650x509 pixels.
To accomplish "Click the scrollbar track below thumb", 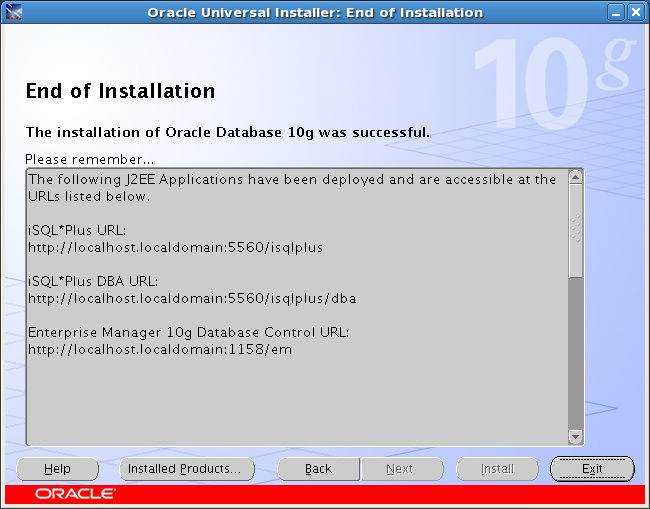I will [x=575, y=354].
